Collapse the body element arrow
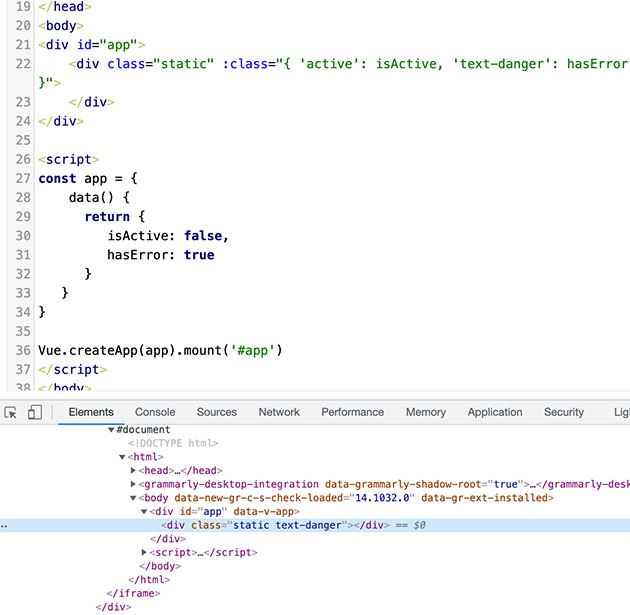Image resolution: width=630 pixels, height=615 pixels. pos(133,498)
